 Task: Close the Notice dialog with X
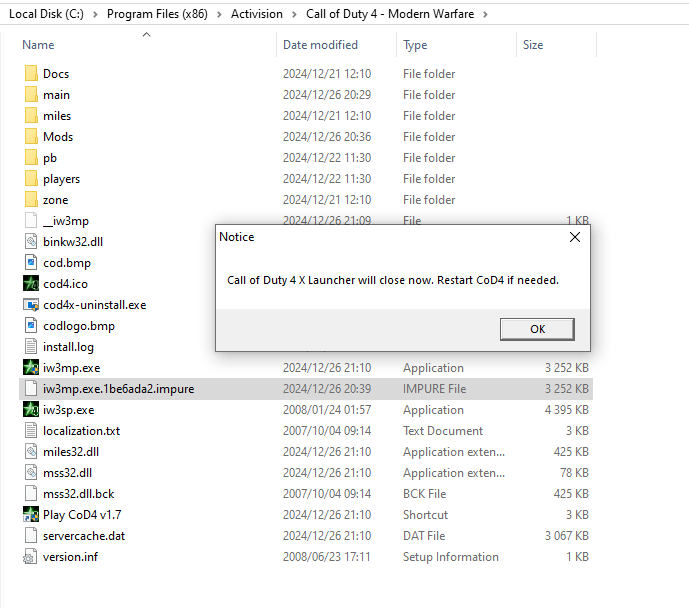[575, 237]
